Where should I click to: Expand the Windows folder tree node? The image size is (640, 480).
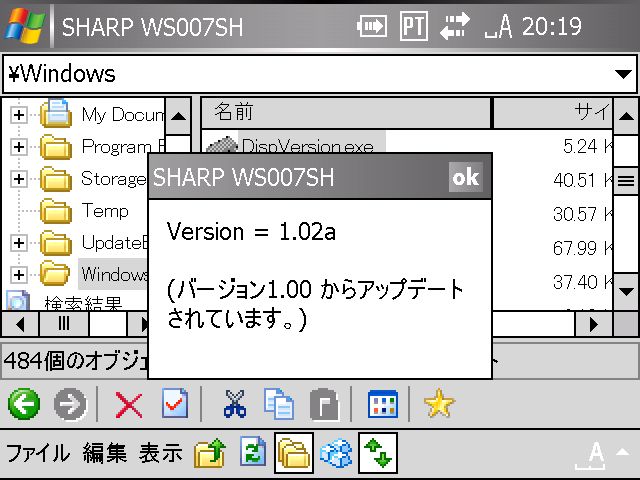pyautogui.click(x=19, y=275)
